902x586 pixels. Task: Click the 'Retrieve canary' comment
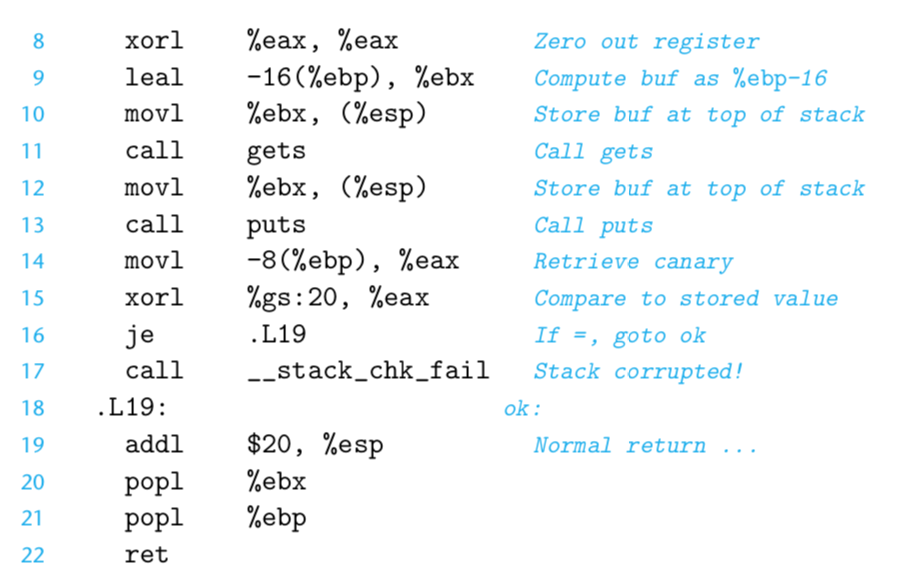pos(633,262)
